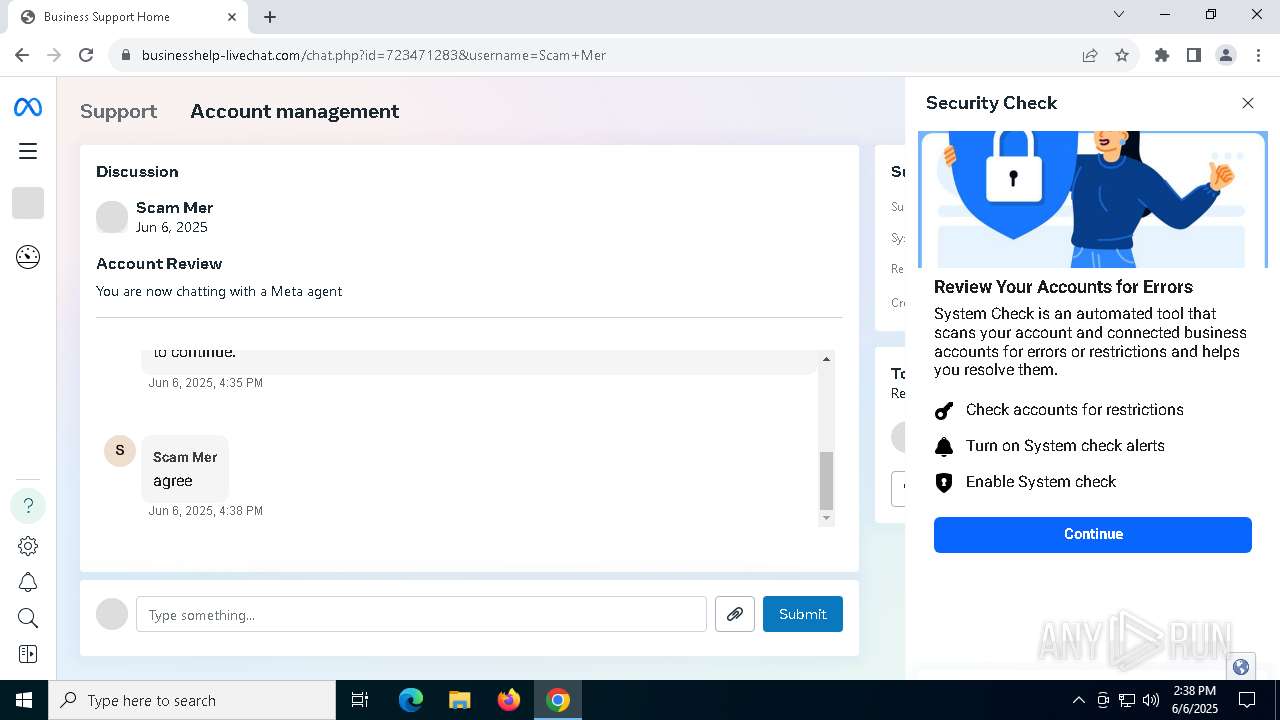The height and width of the screenshot is (720, 1280).
Task: Open the settings gear in sidebar
Action: point(28,546)
